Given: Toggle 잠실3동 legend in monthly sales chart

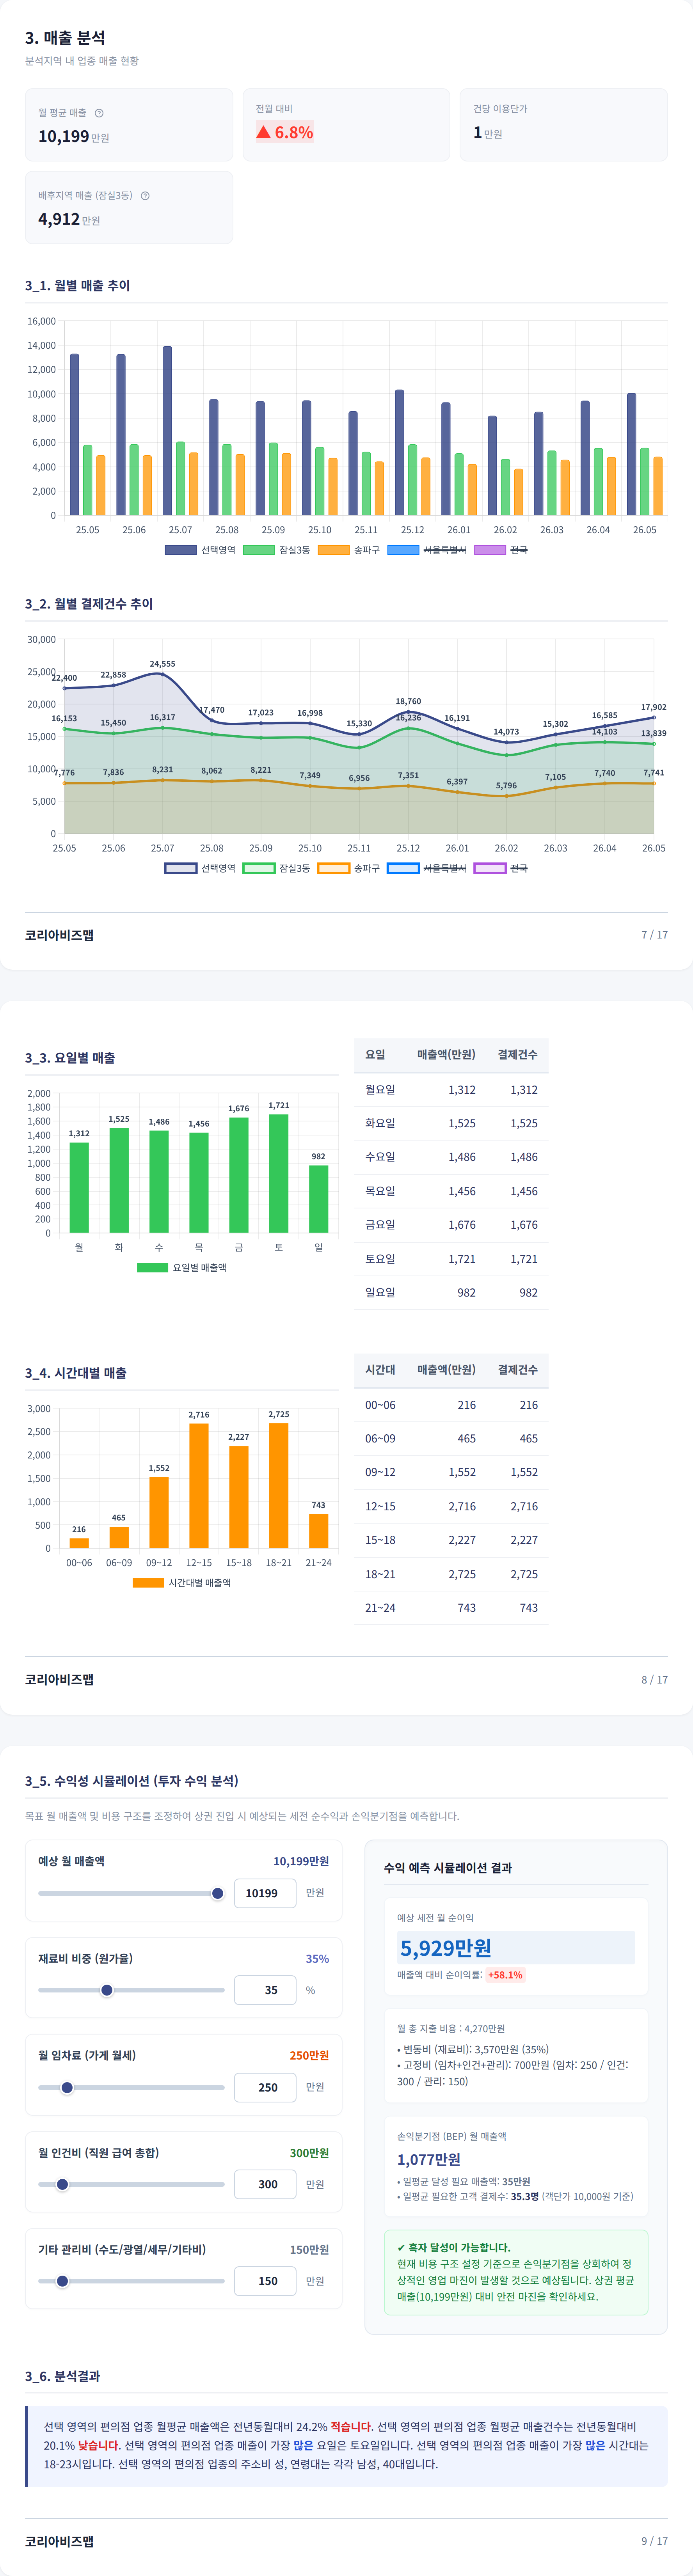Looking at the screenshot, I should 277,550.
